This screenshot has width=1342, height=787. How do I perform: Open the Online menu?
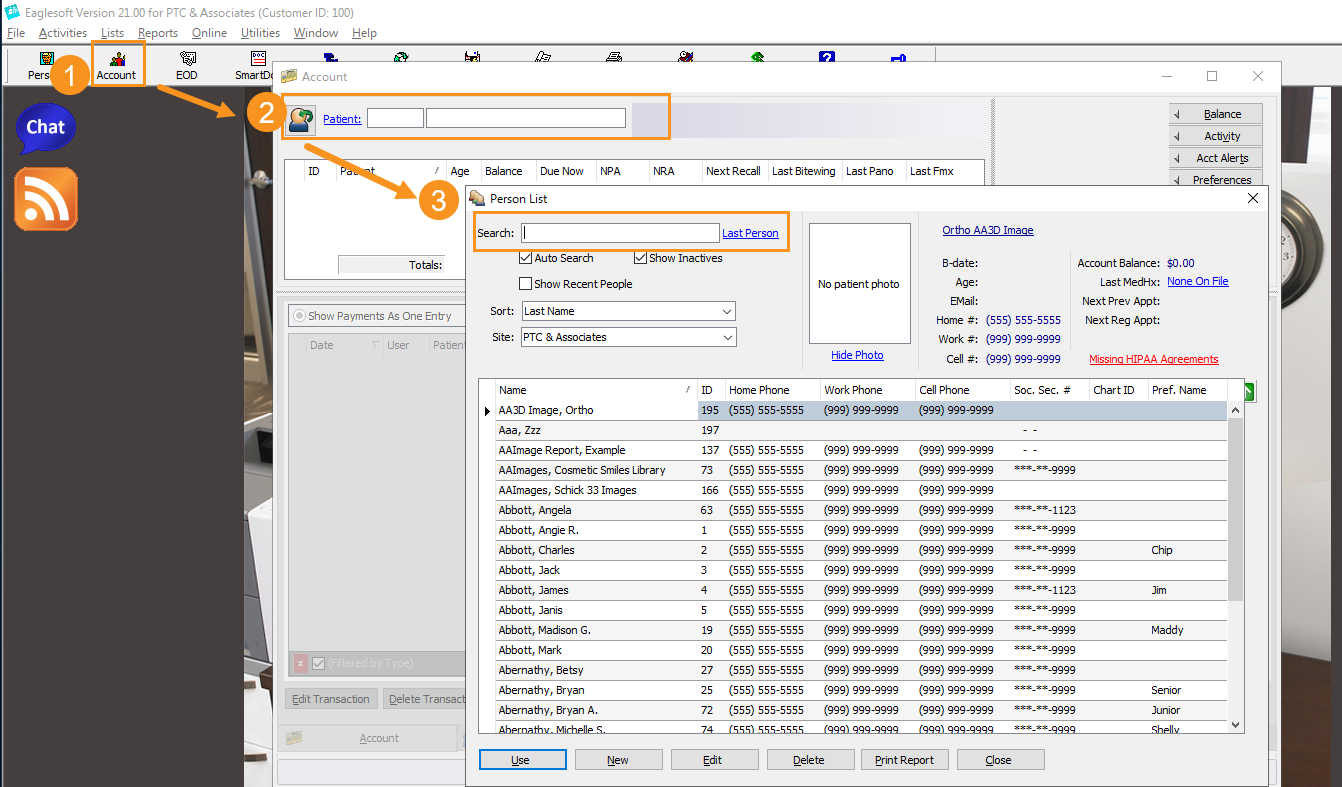(210, 33)
